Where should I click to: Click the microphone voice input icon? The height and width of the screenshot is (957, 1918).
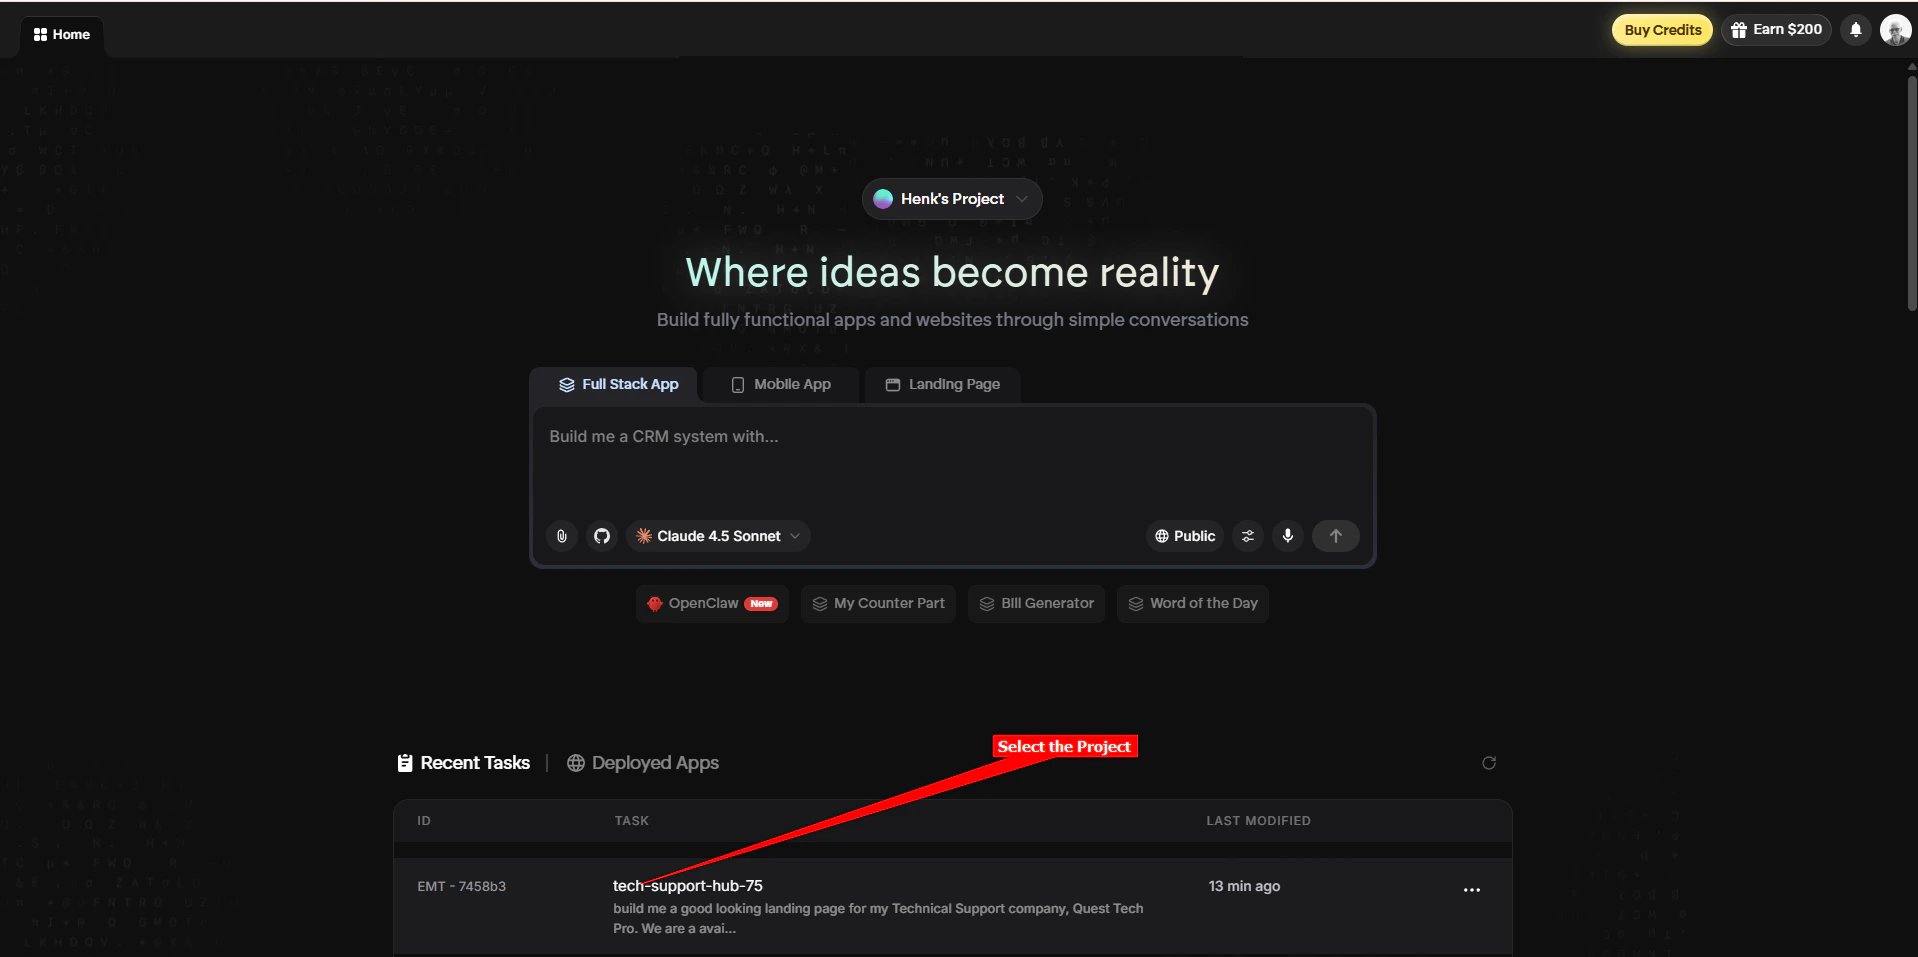1288,536
